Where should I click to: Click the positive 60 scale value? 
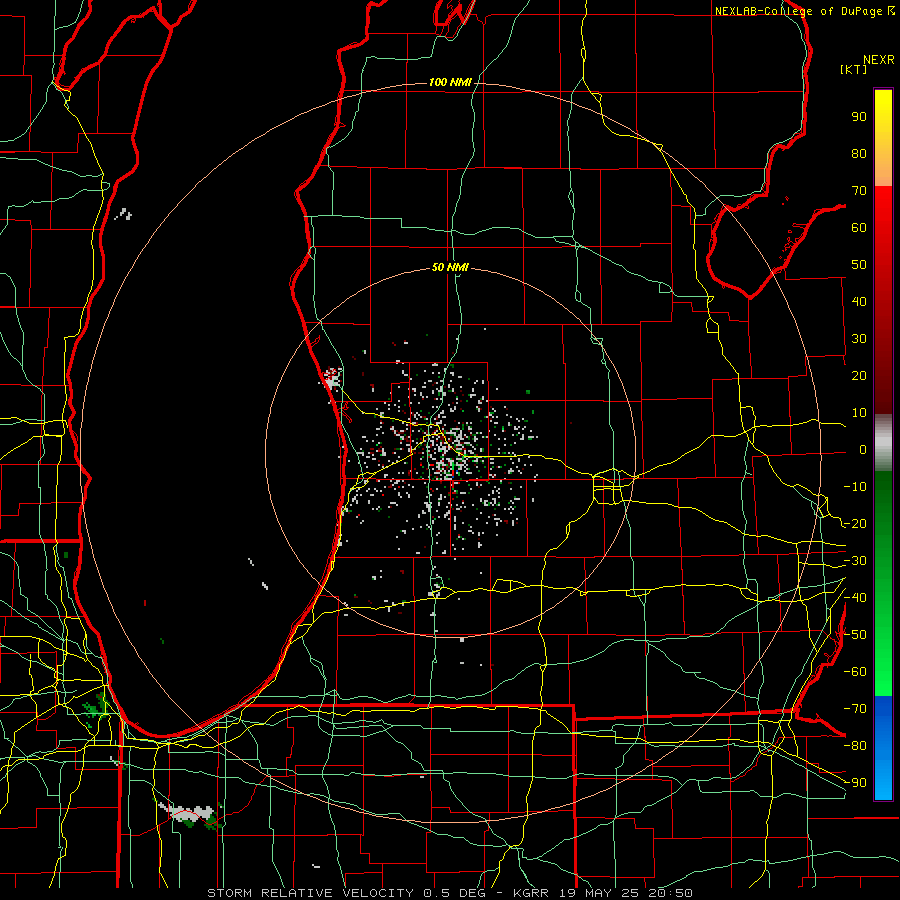click(859, 228)
